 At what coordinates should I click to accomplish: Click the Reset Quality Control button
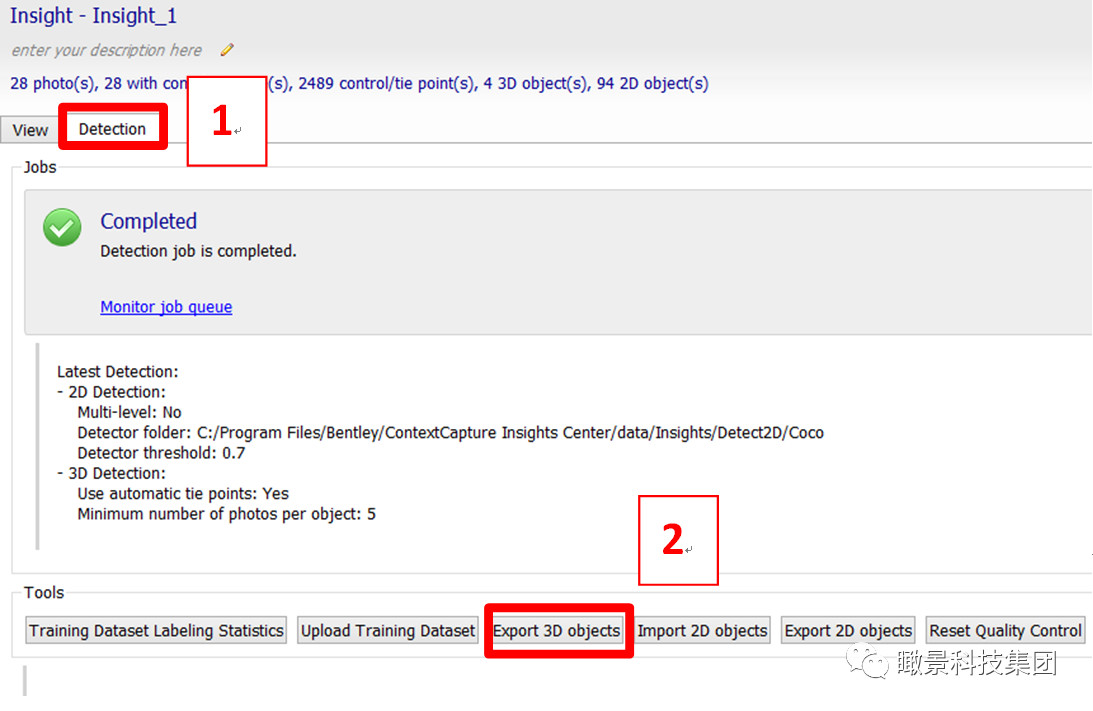[x=1005, y=630]
